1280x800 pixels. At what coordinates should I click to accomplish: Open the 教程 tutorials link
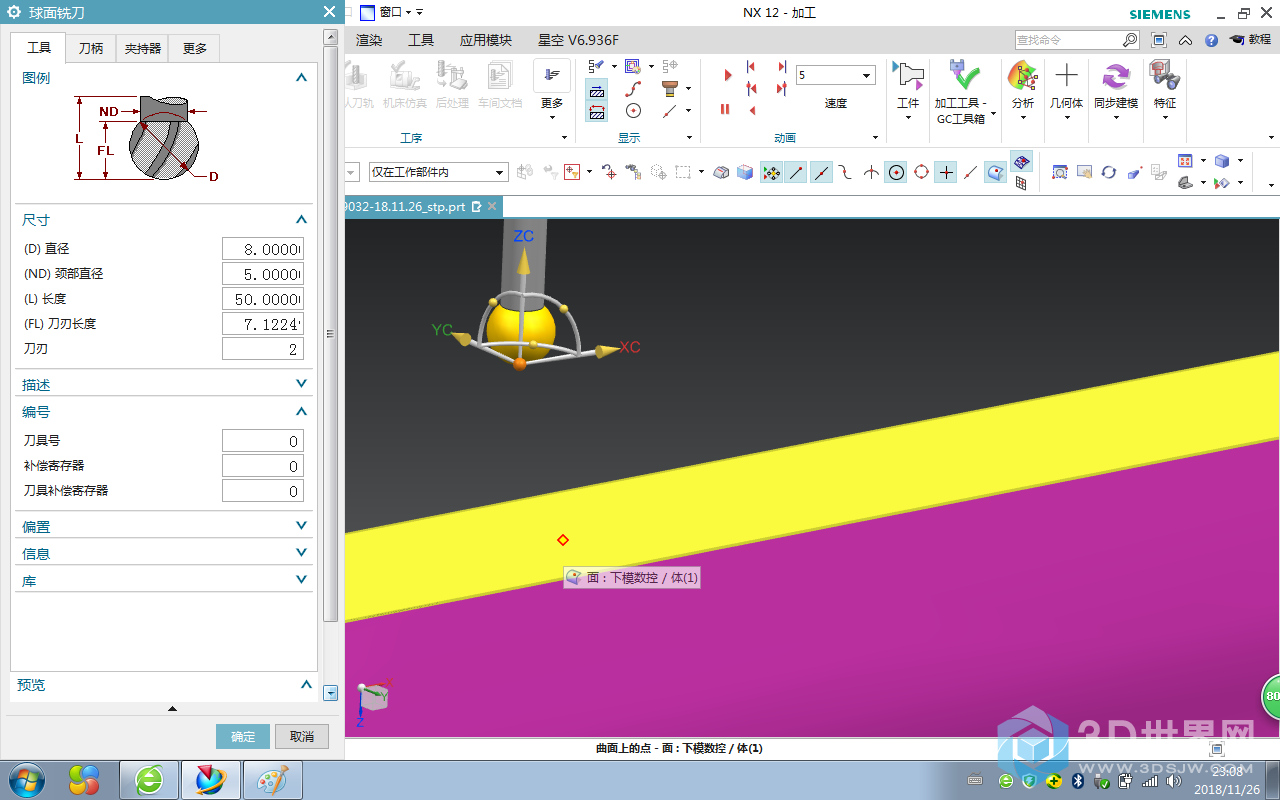point(1251,40)
